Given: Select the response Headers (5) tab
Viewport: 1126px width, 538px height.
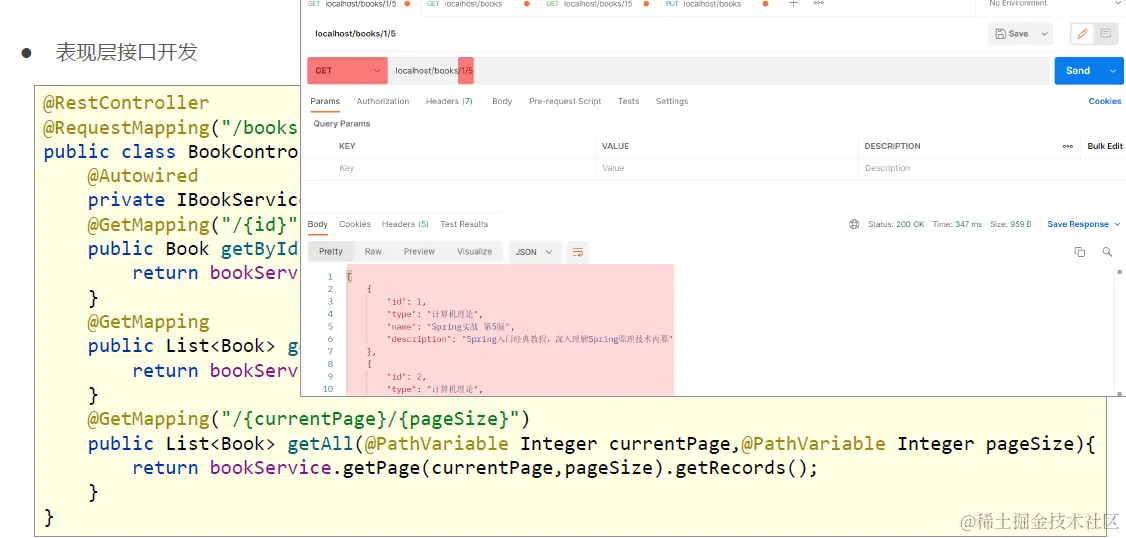Looking at the screenshot, I should tap(405, 224).
